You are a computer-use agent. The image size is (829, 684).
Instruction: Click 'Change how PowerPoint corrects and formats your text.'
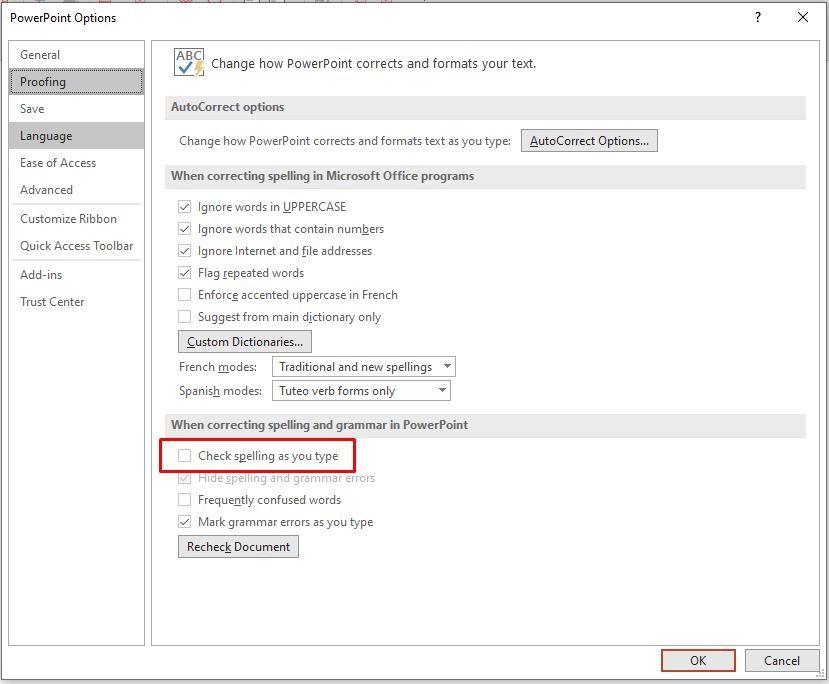pos(373,63)
